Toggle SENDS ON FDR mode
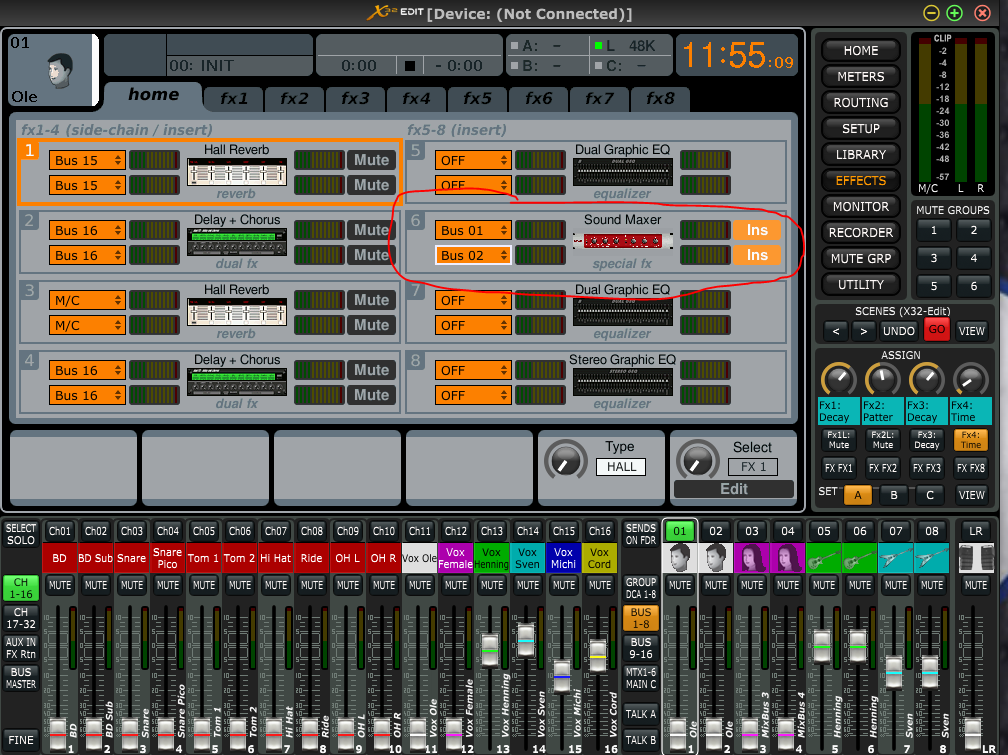Viewport: 1008px width, 755px height. pos(640,534)
